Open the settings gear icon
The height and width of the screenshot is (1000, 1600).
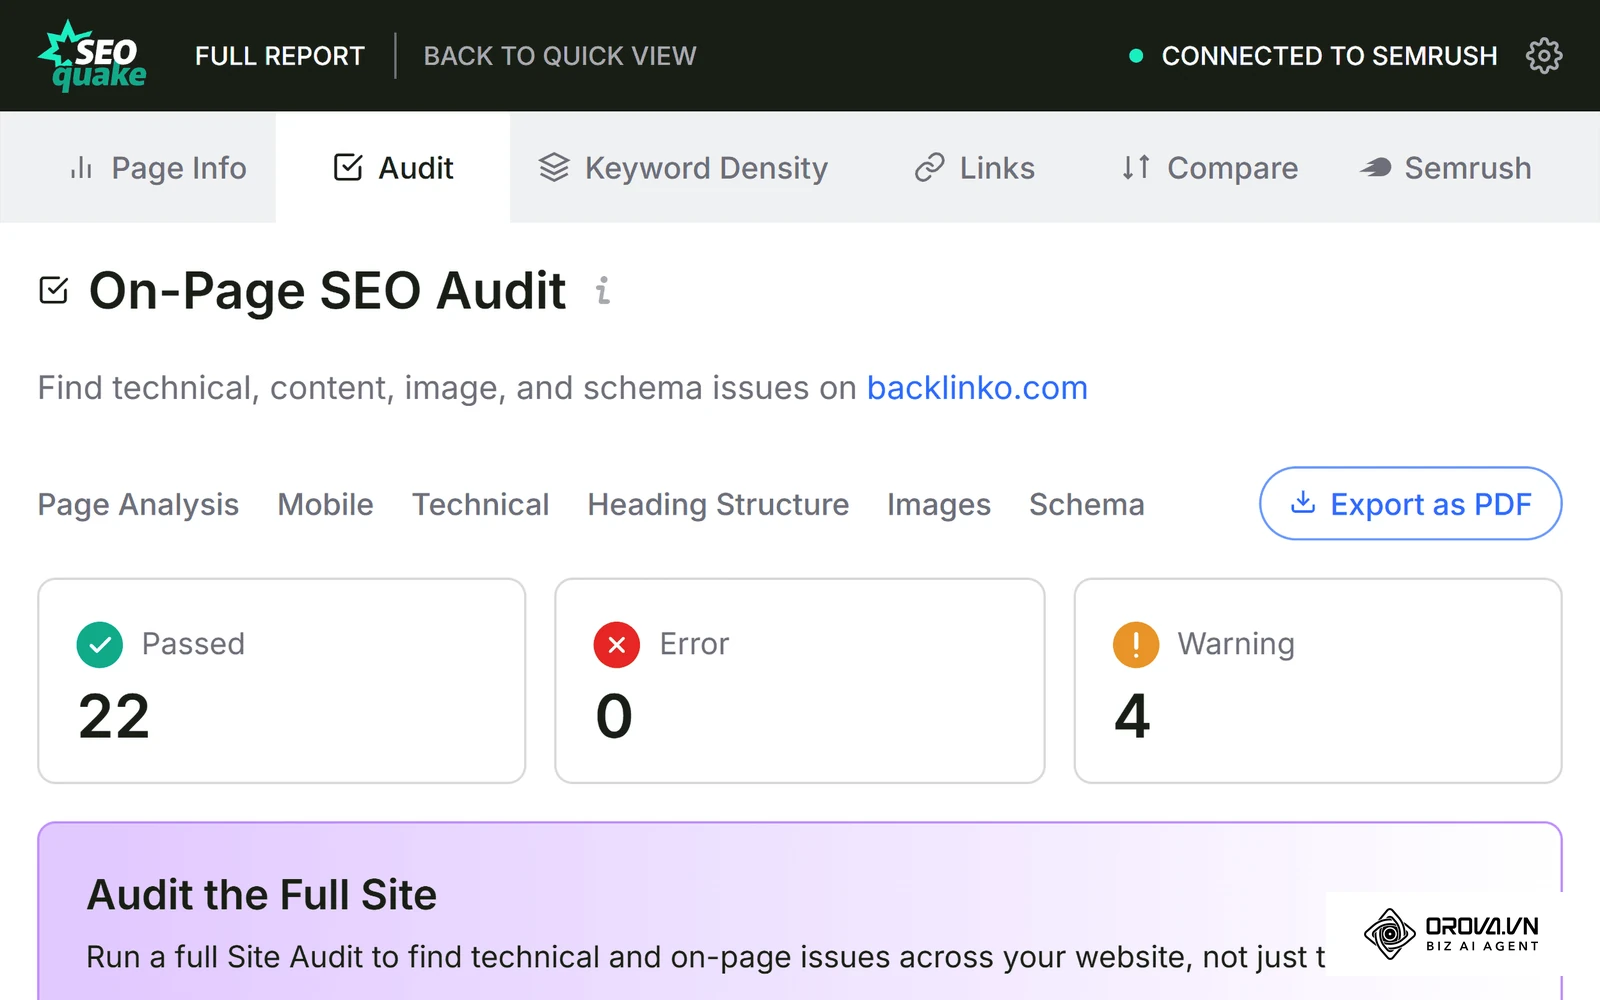pos(1544,56)
